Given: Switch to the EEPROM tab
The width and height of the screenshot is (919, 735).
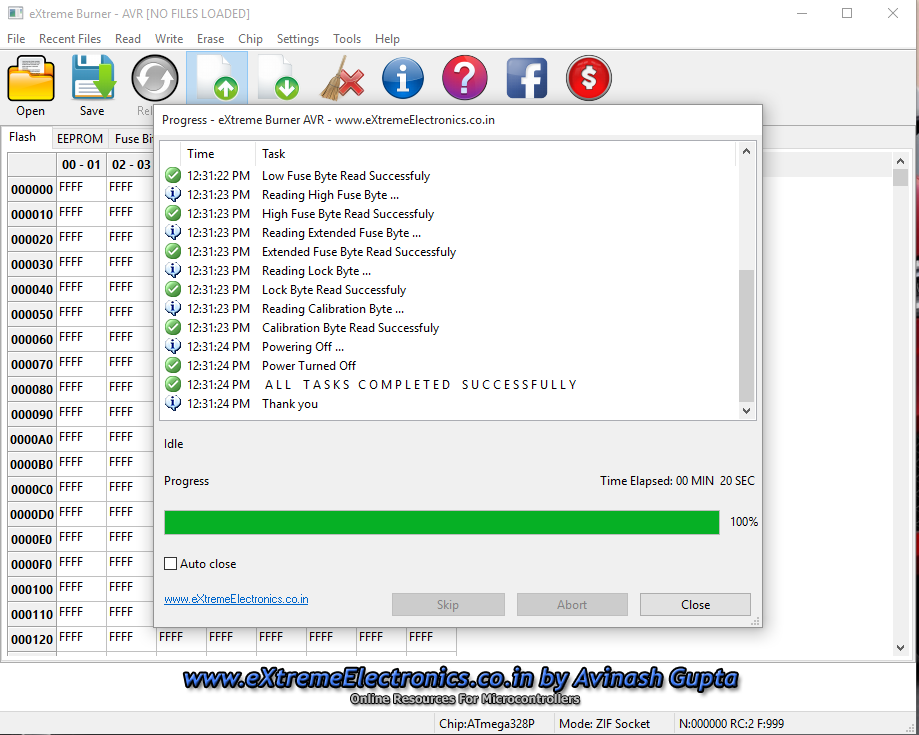Looking at the screenshot, I should tap(80, 139).
